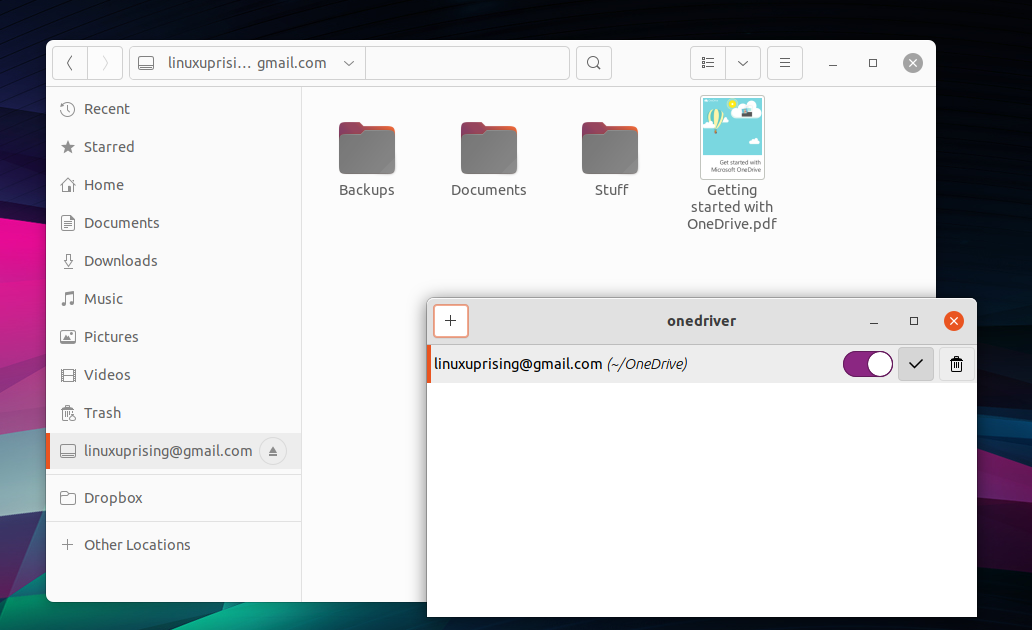Select Getting started with OneDrive.pdf thumbnail
This screenshot has height=630, width=1032.
732,137
